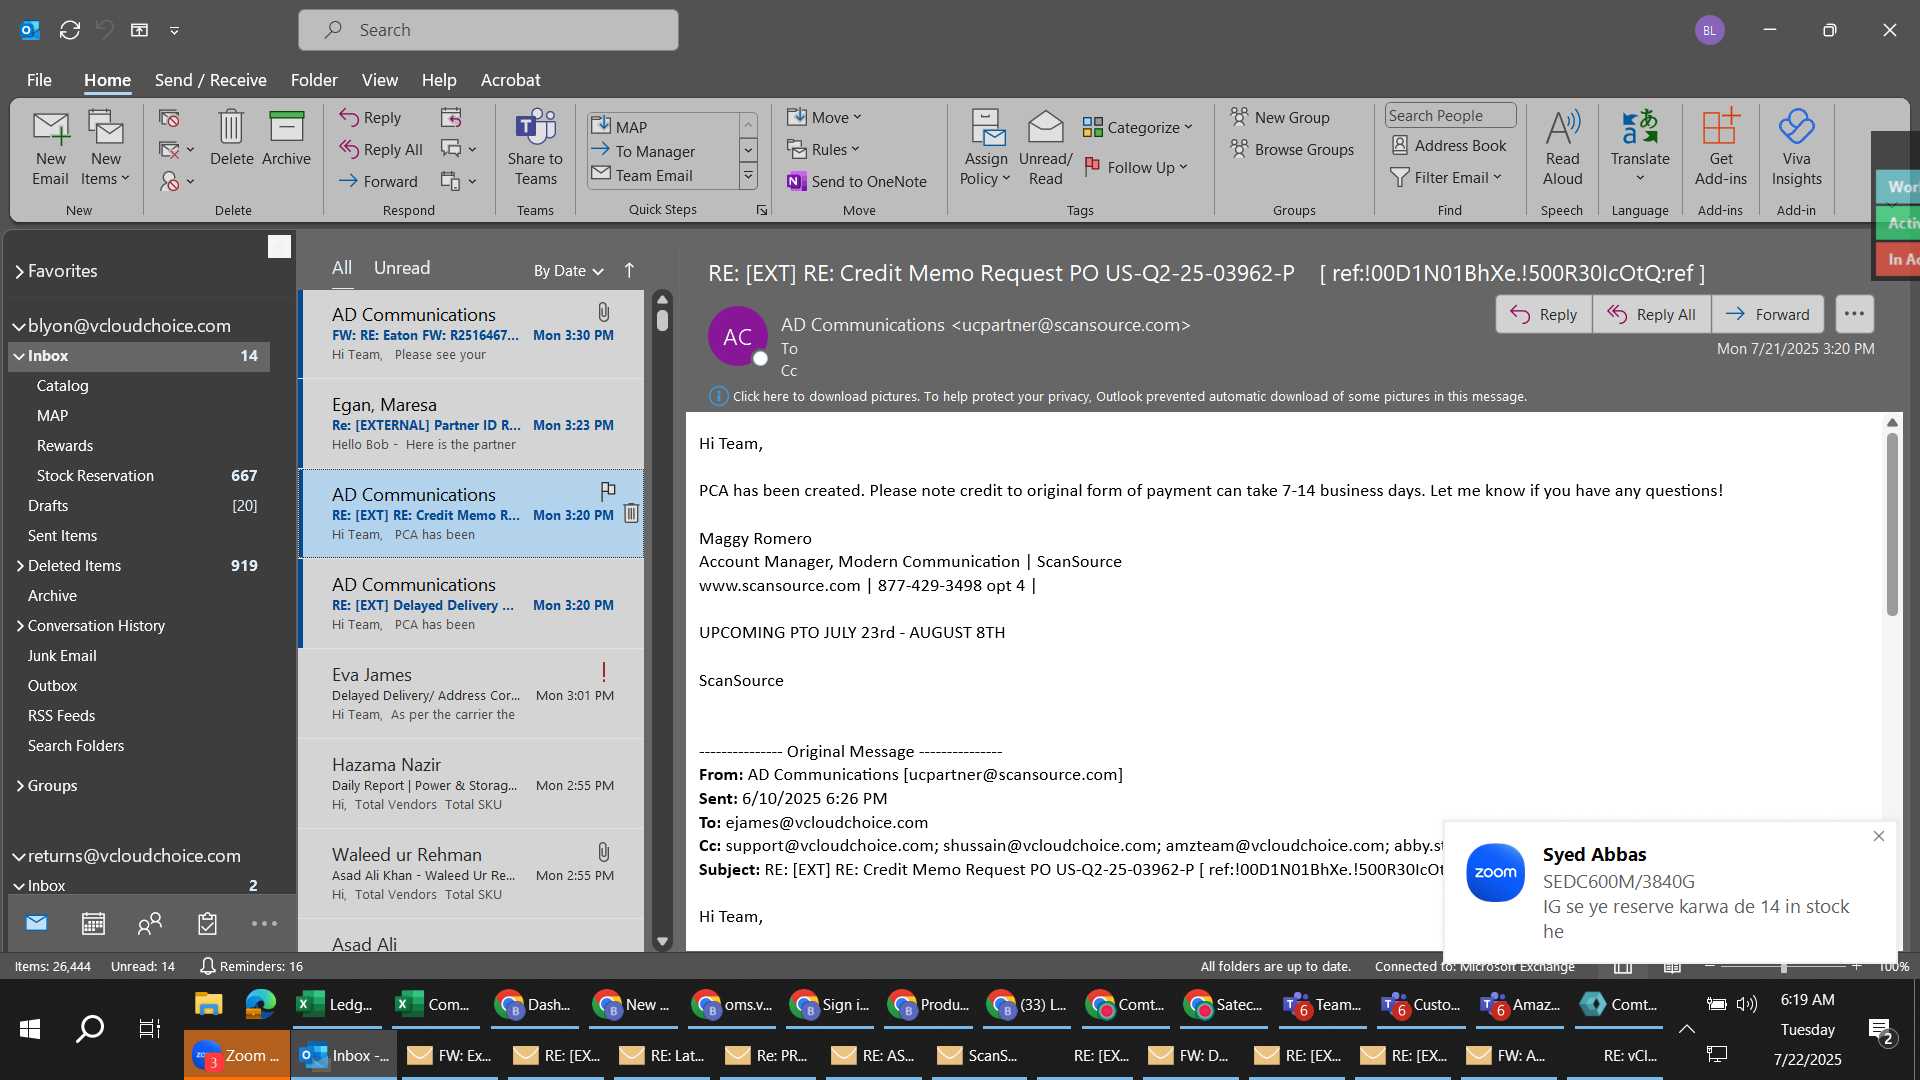The height and width of the screenshot is (1080, 1920).
Task: Click the main Search box
Action: 488,30
